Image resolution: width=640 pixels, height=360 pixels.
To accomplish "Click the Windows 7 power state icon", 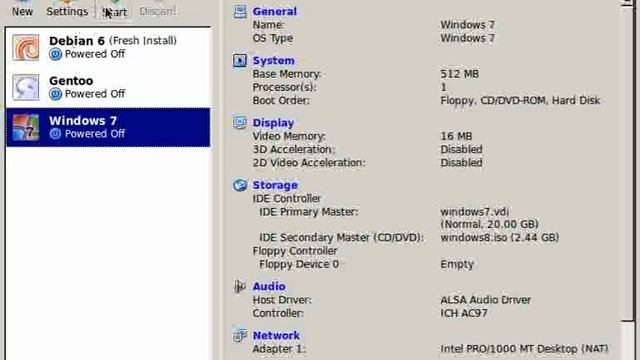I will click(x=55, y=133).
